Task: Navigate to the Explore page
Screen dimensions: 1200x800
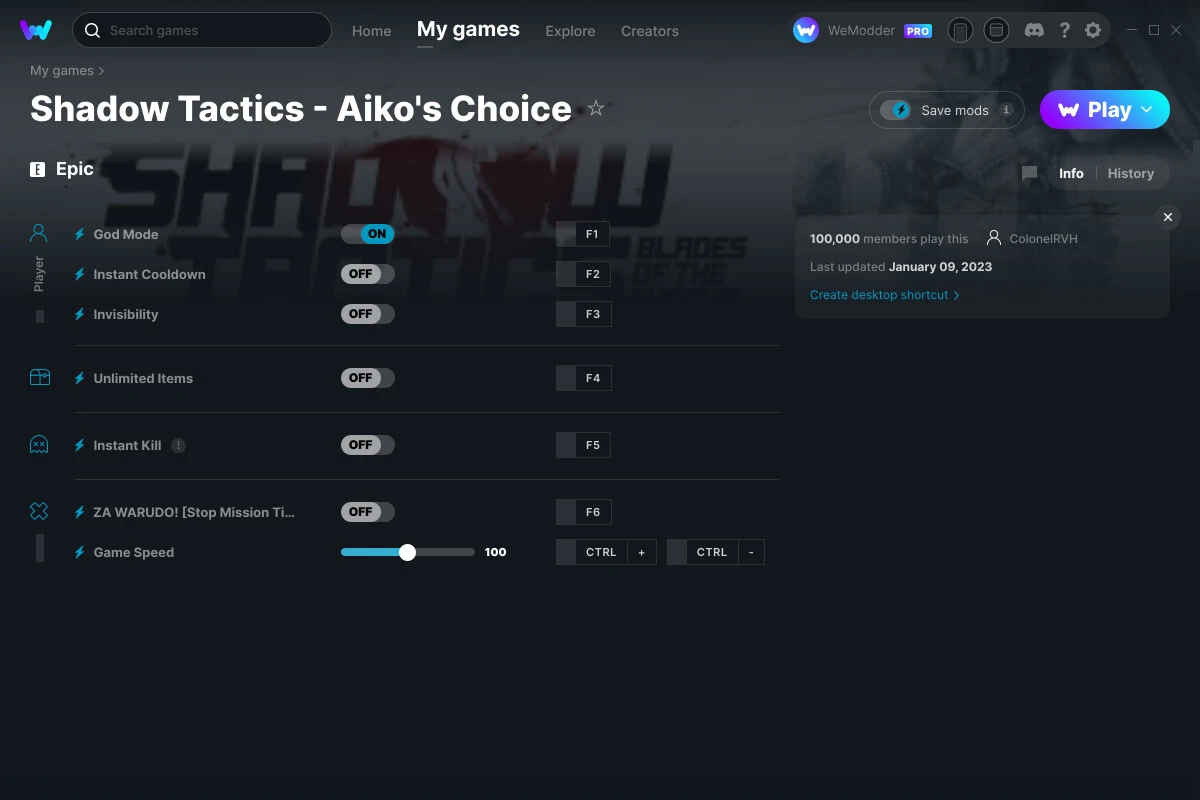Action: pyautogui.click(x=570, y=31)
